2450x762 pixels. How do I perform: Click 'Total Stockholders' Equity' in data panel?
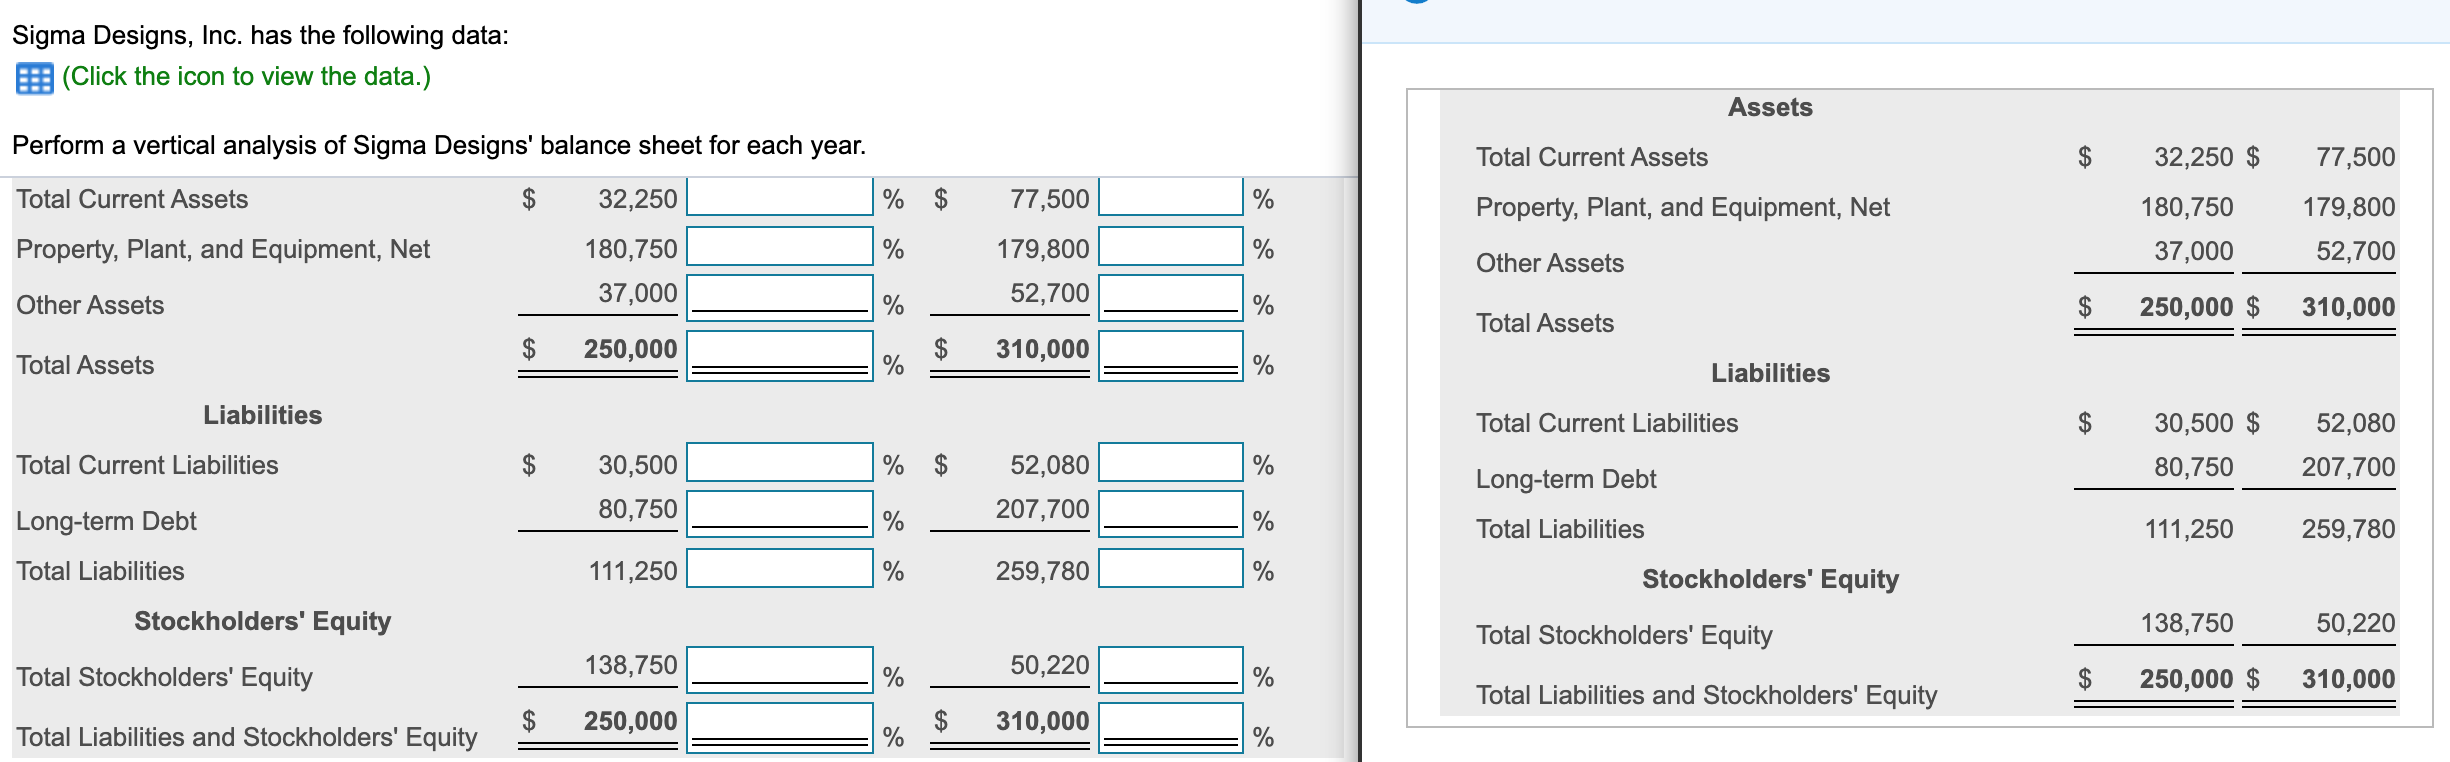pyautogui.click(x=1624, y=635)
